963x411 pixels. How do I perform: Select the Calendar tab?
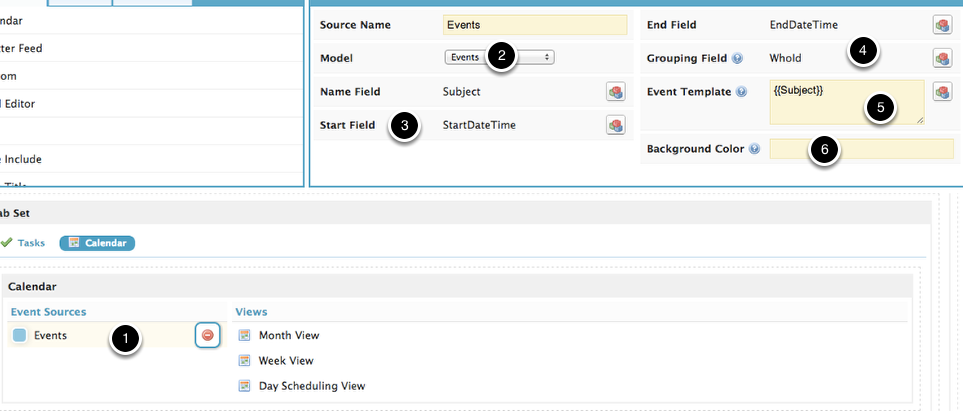tap(97, 242)
